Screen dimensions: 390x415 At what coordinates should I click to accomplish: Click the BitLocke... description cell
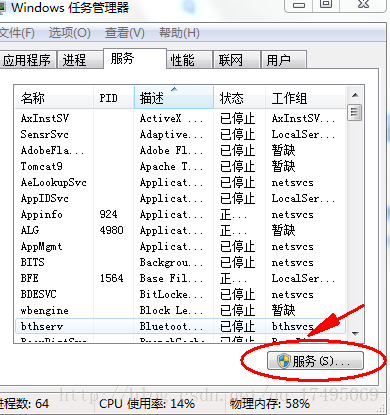[x=171, y=294]
